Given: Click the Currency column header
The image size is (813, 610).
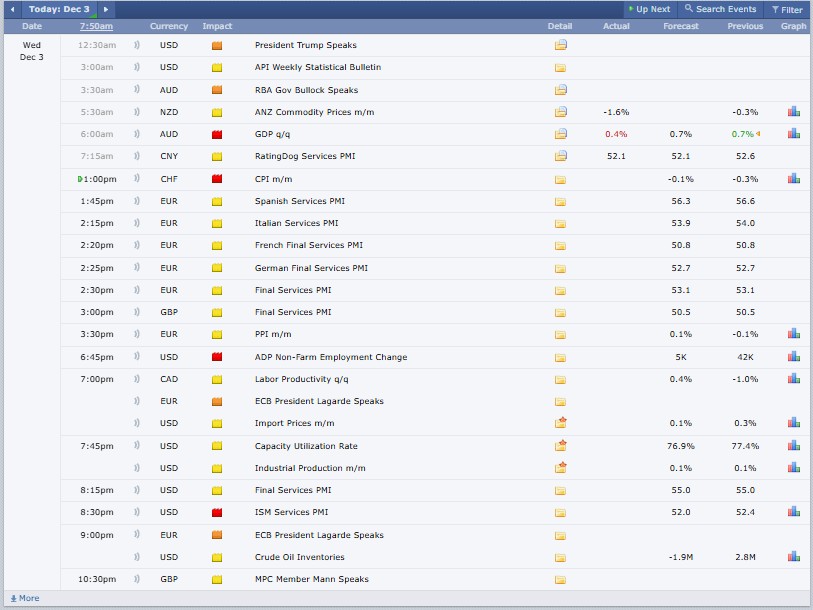Looking at the screenshot, I should click(169, 26).
